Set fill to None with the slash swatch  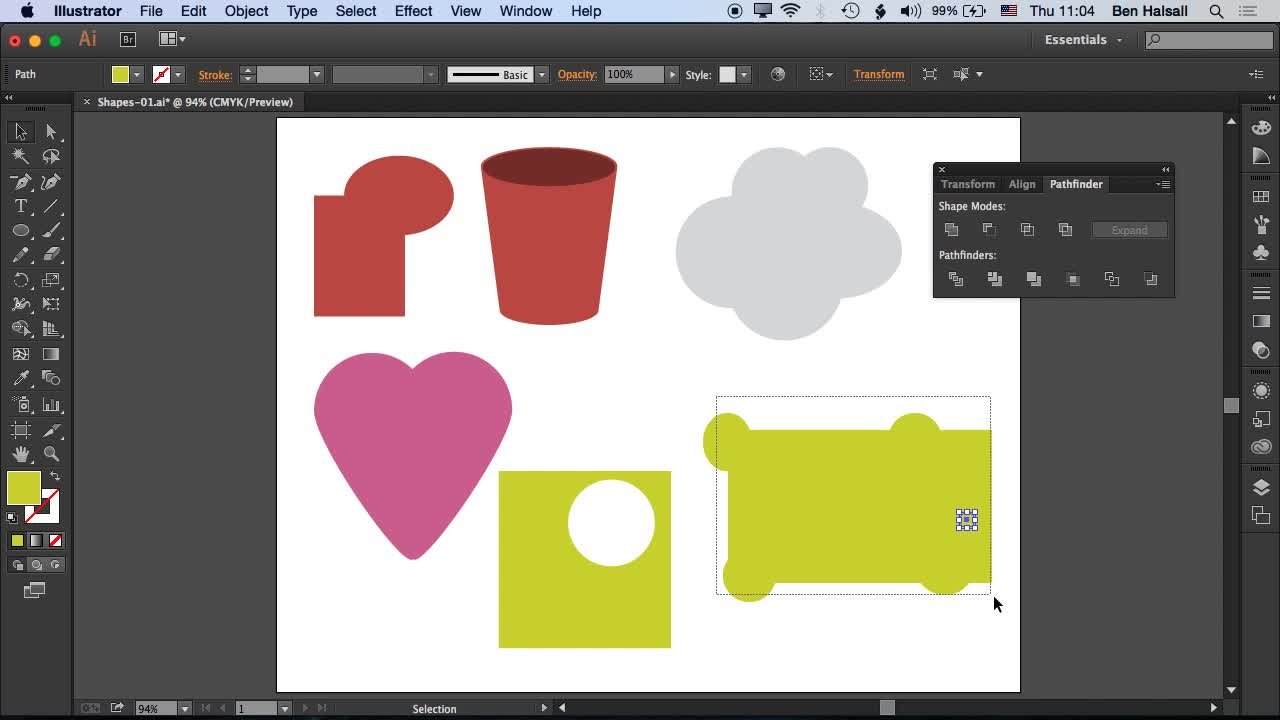(x=54, y=540)
